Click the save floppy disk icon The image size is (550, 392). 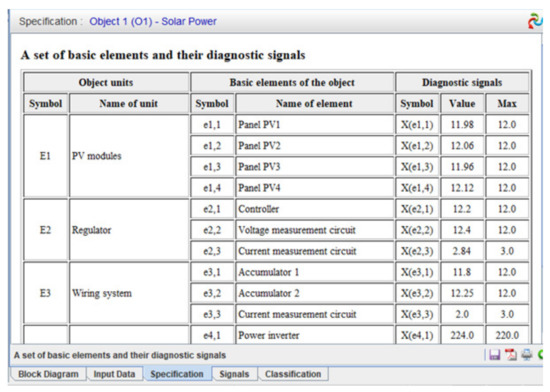(x=495, y=355)
